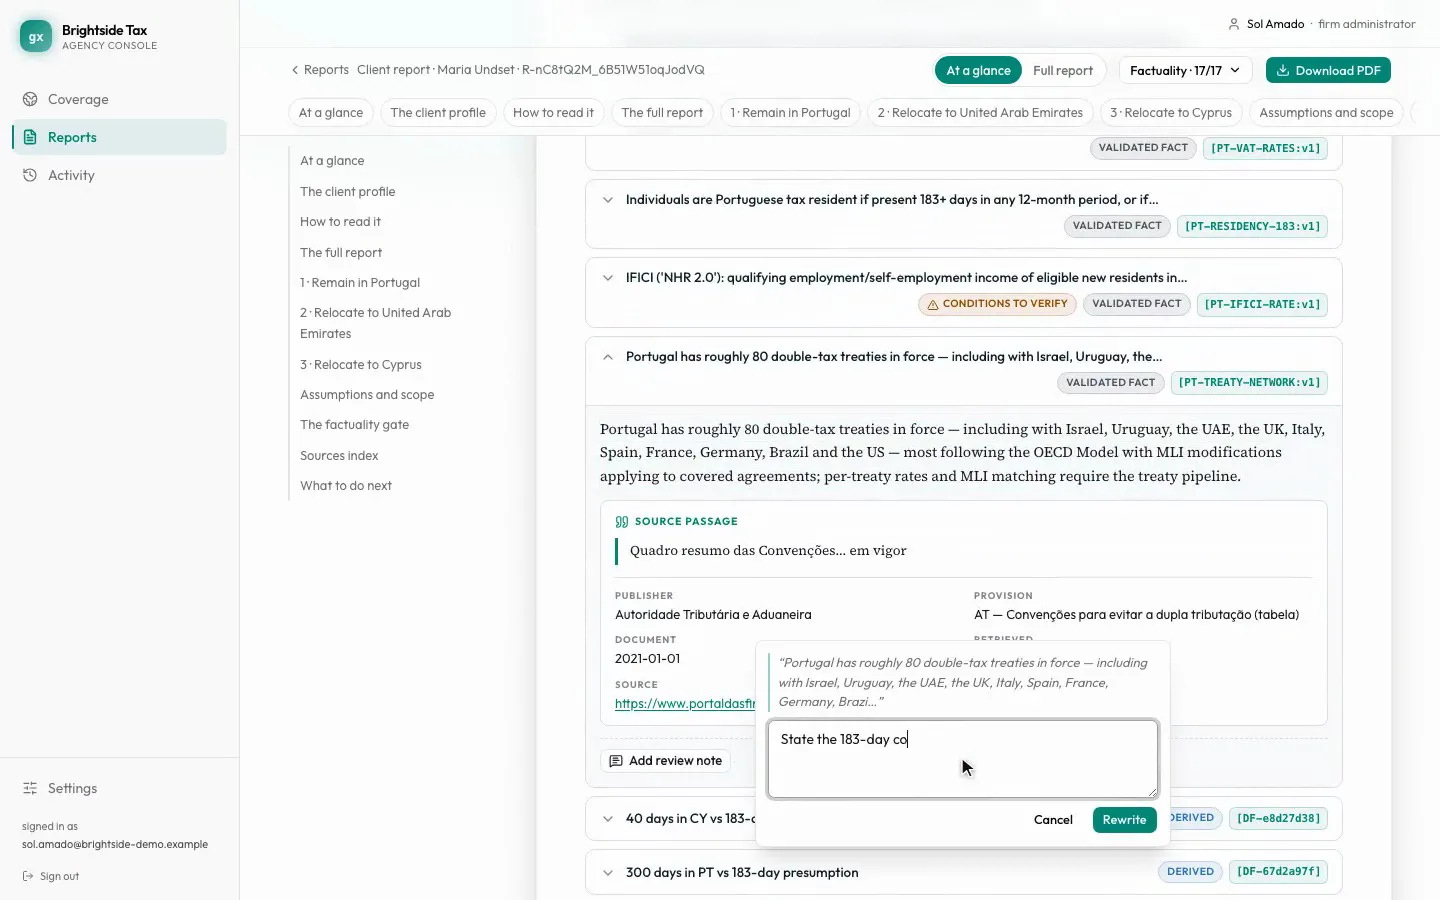Expand the '40 days in CY vs 183' row
The width and height of the screenshot is (1440, 900).
608,819
